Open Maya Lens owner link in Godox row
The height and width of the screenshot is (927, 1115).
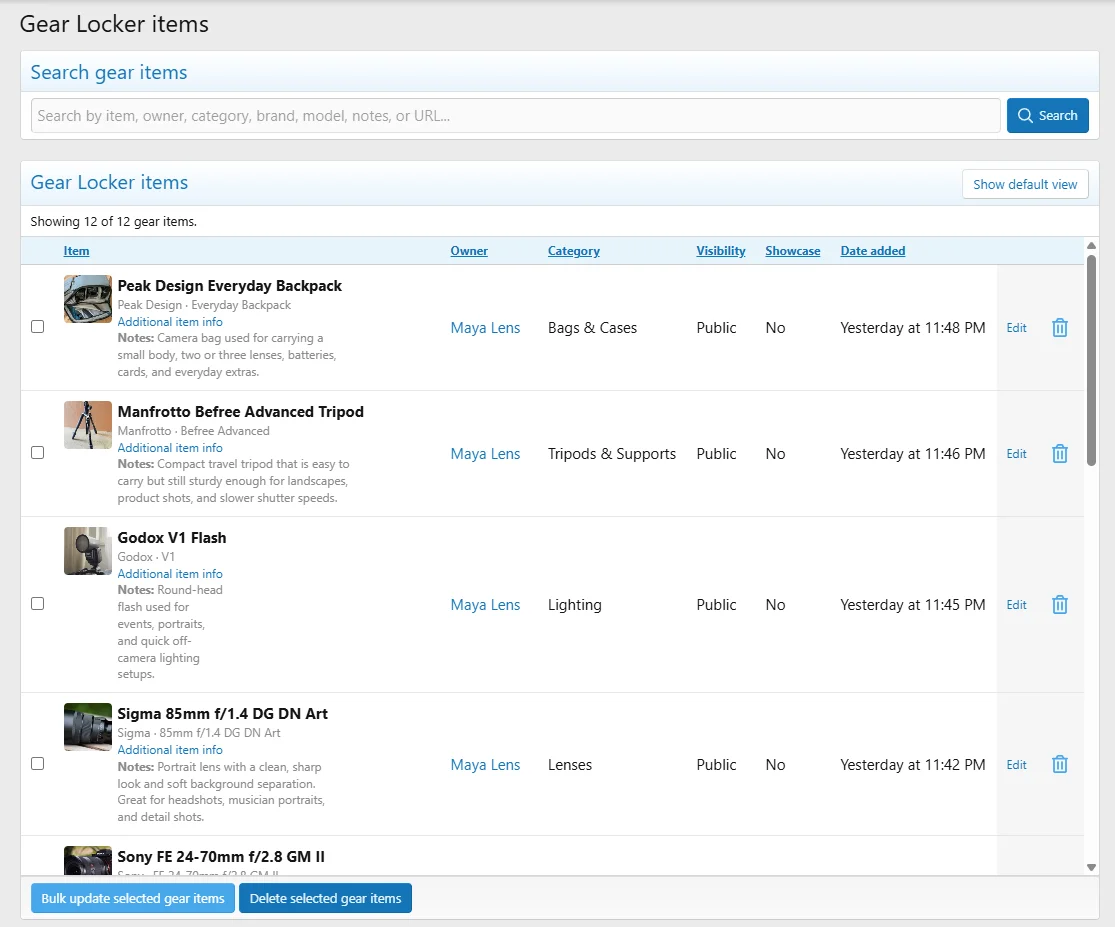(x=485, y=605)
